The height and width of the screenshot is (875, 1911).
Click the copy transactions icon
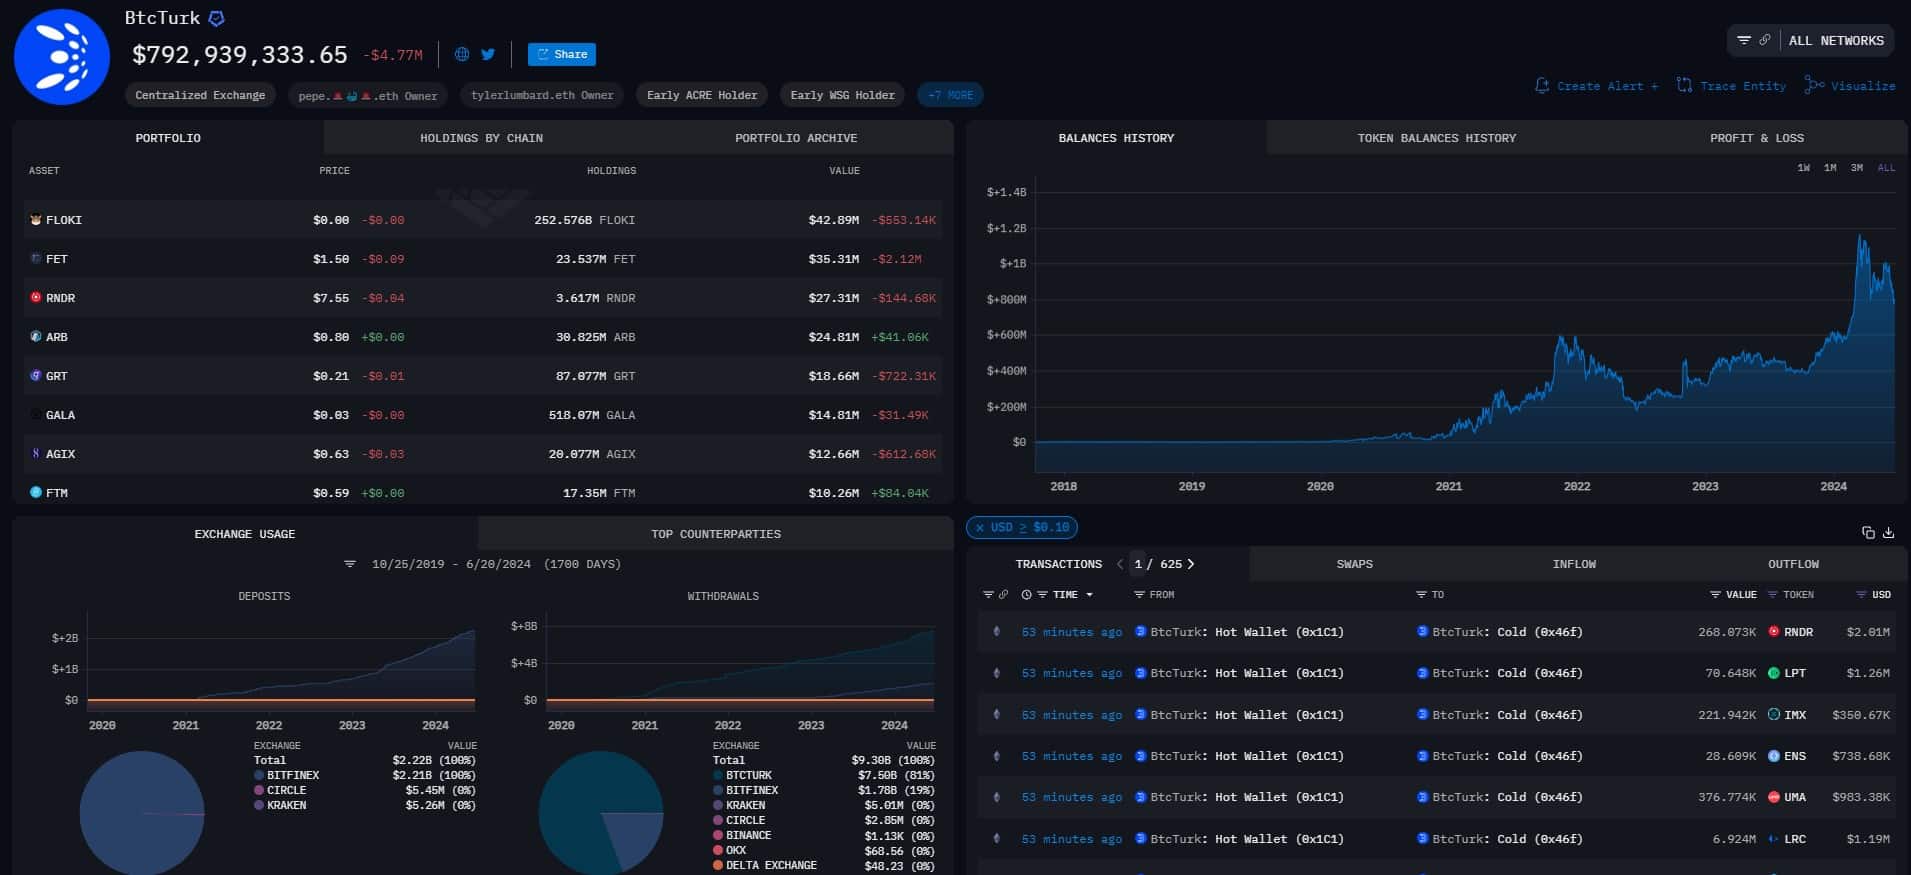tap(1868, 533)
